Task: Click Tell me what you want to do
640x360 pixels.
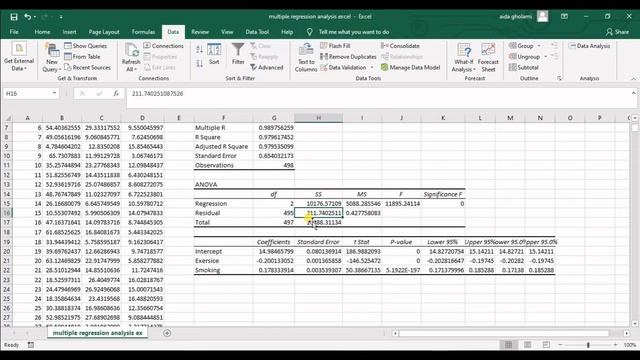Action: click(353, 32)
